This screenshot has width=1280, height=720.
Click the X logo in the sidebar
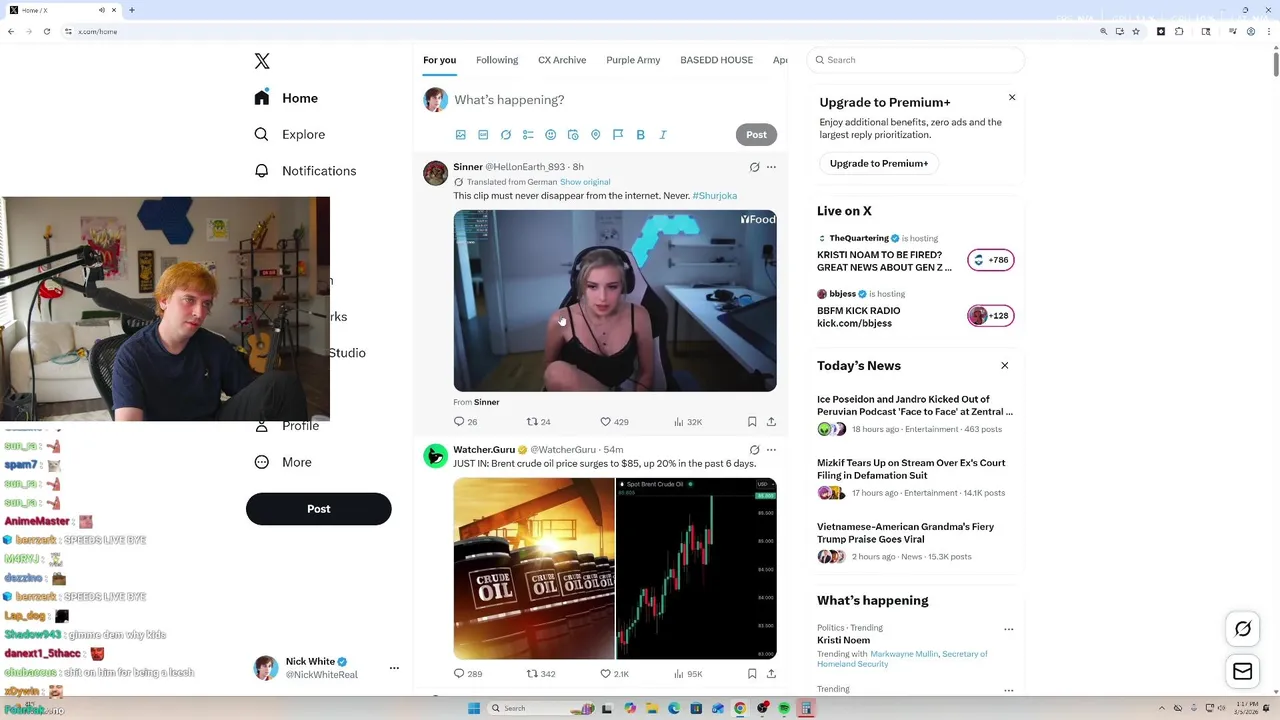pyautogui.click(x=262, y=61)
